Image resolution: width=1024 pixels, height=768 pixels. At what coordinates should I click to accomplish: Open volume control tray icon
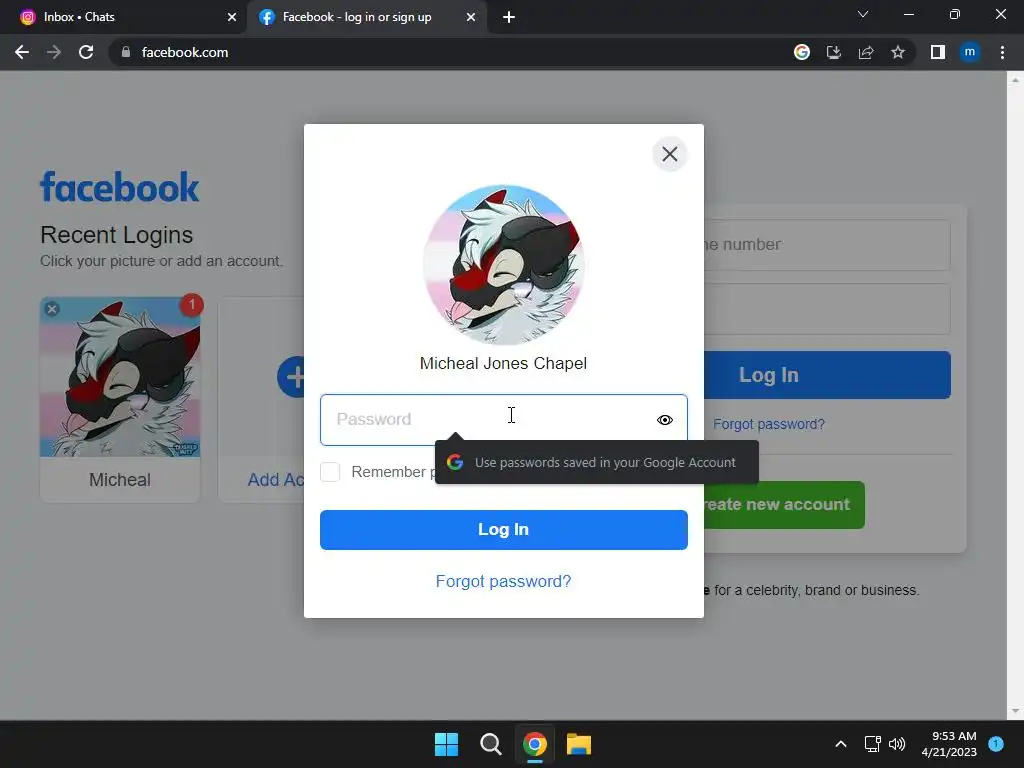pyautogui.click(x=897, y=744)
